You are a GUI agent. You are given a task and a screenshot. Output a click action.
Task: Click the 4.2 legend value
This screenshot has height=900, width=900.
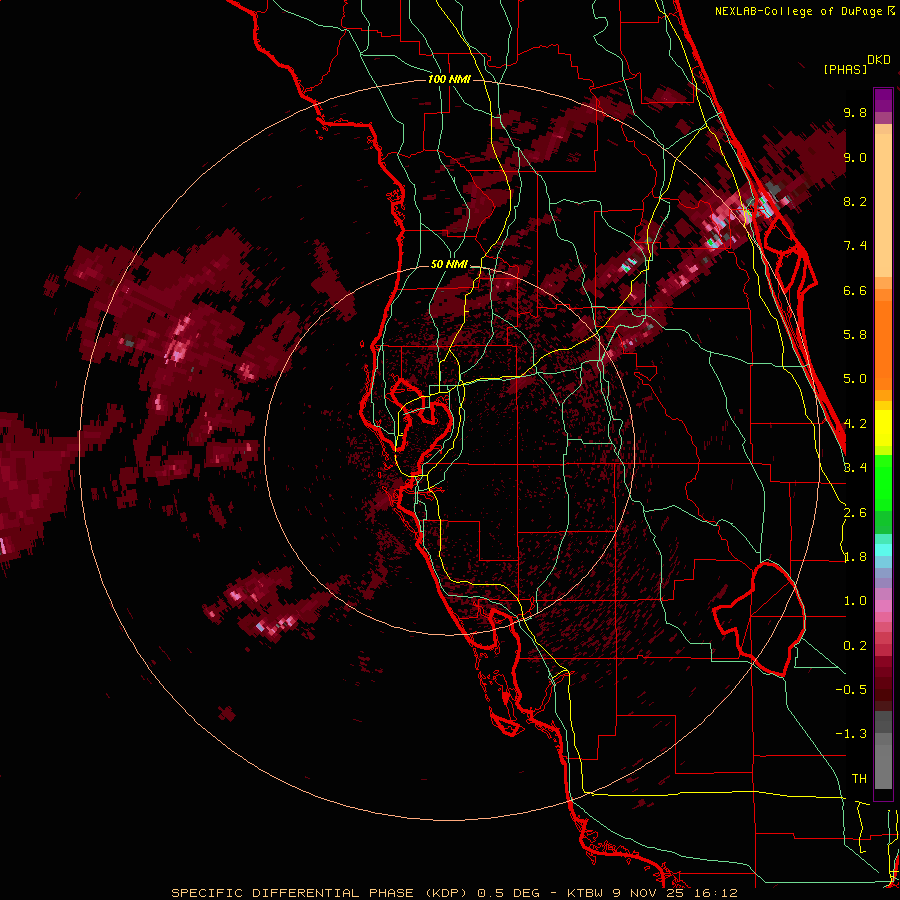(855, 424)
